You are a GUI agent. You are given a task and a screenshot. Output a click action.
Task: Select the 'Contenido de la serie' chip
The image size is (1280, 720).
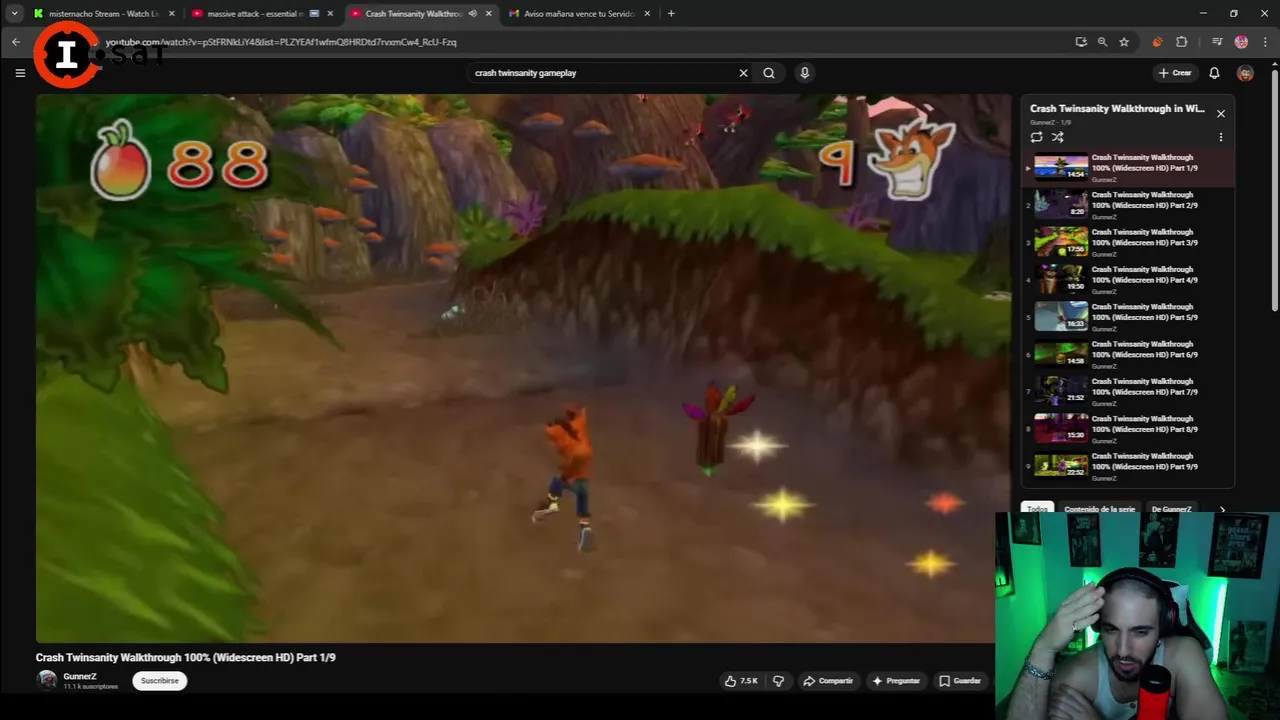coord(1099,509)
